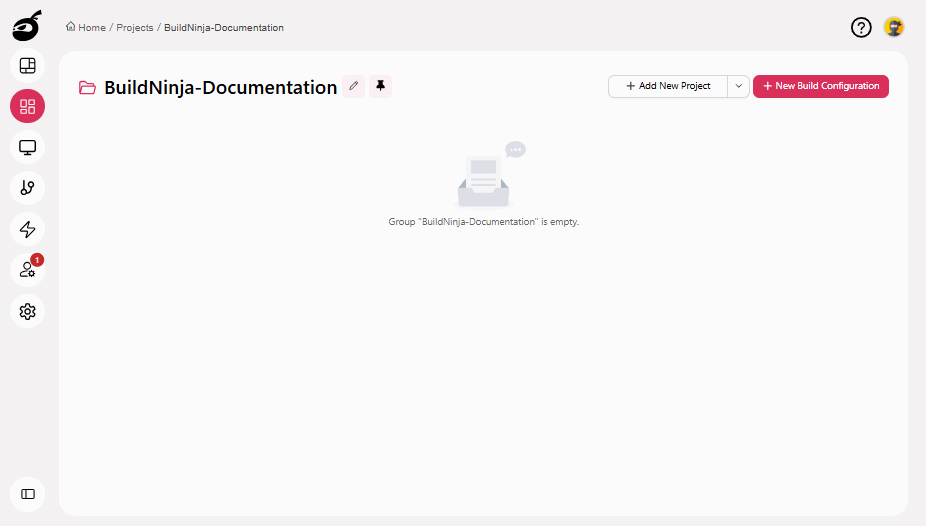This screenshot has width=926, height=526.
Task: Click the 'Group "BuildNinja-Documentation" is empty.' message
Action: [484, 222]
